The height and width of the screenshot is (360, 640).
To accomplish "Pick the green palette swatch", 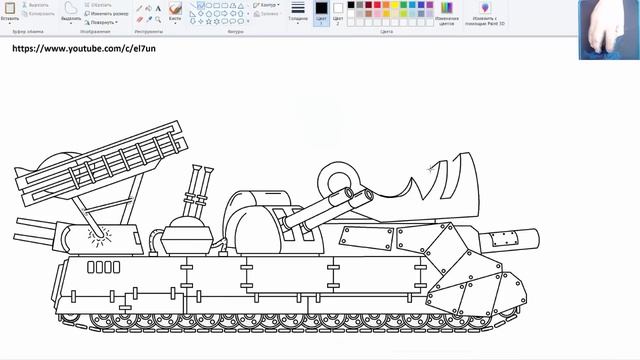I will [404, 5].
